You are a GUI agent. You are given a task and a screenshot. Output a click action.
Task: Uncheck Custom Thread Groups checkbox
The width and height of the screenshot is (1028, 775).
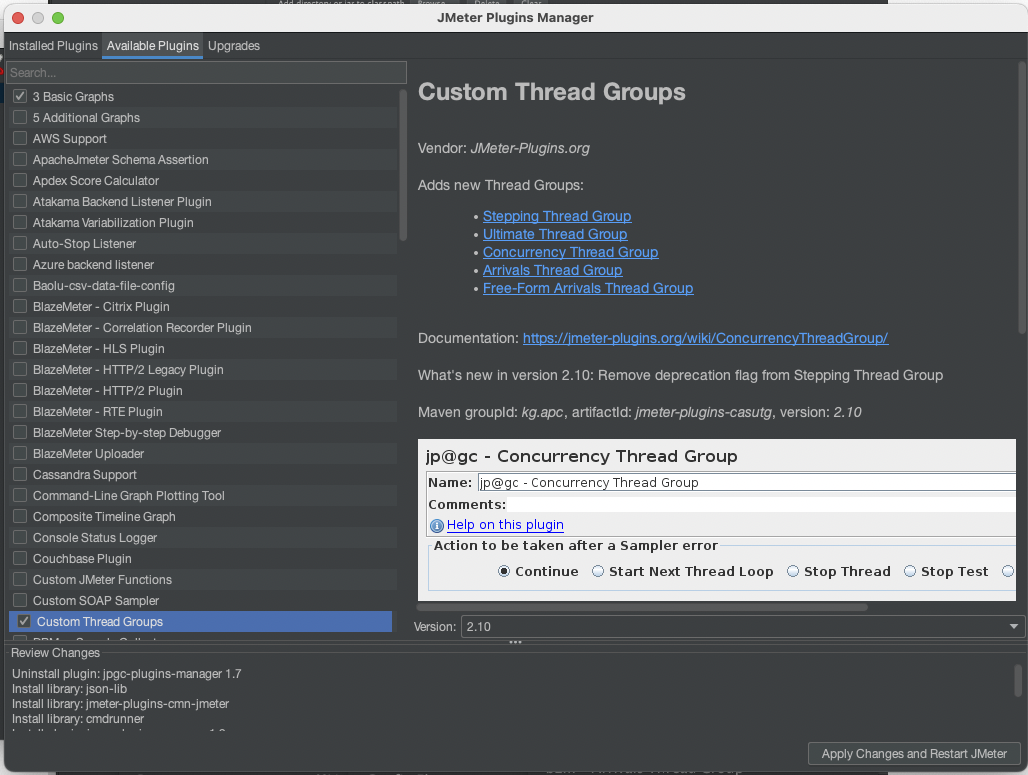[24, 621]
